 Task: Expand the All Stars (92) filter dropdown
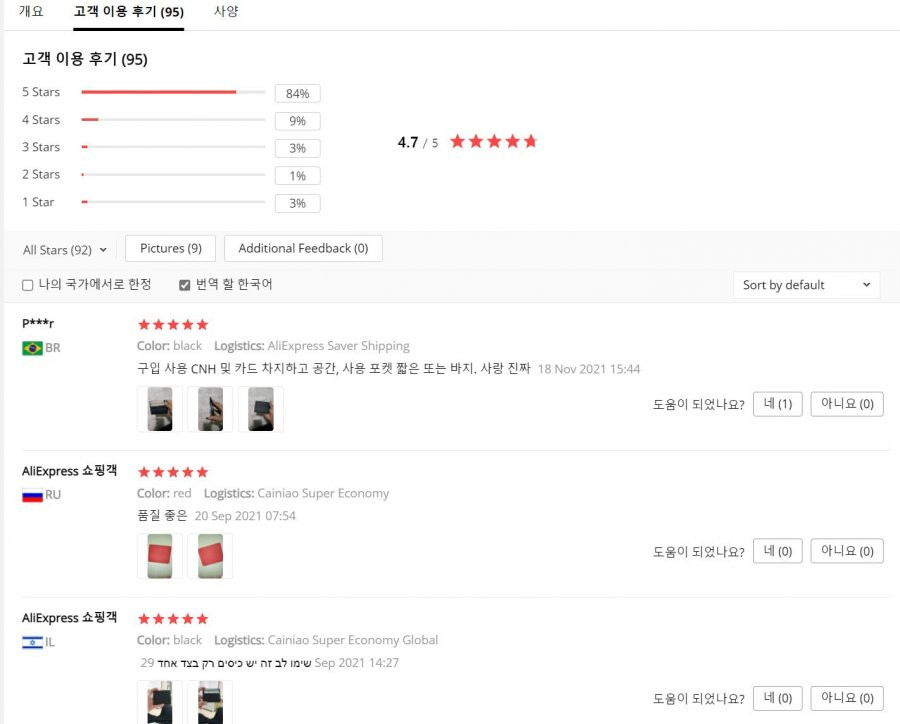pyautogui.click(x=65, y=250)
